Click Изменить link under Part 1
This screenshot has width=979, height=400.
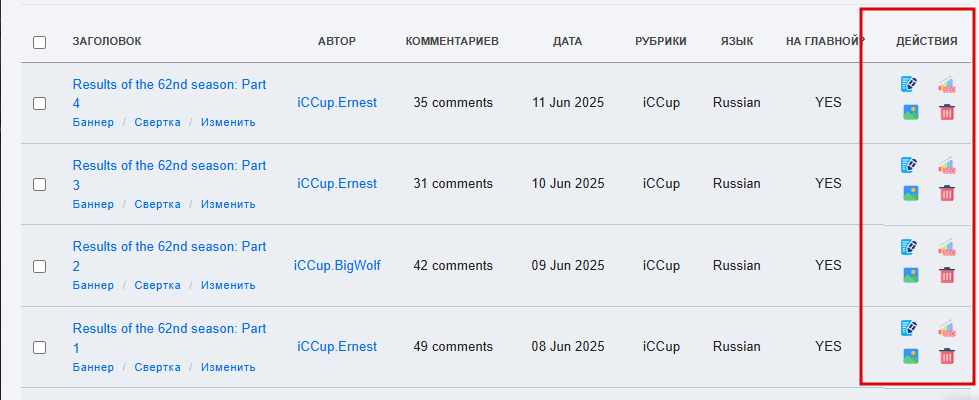228,367
